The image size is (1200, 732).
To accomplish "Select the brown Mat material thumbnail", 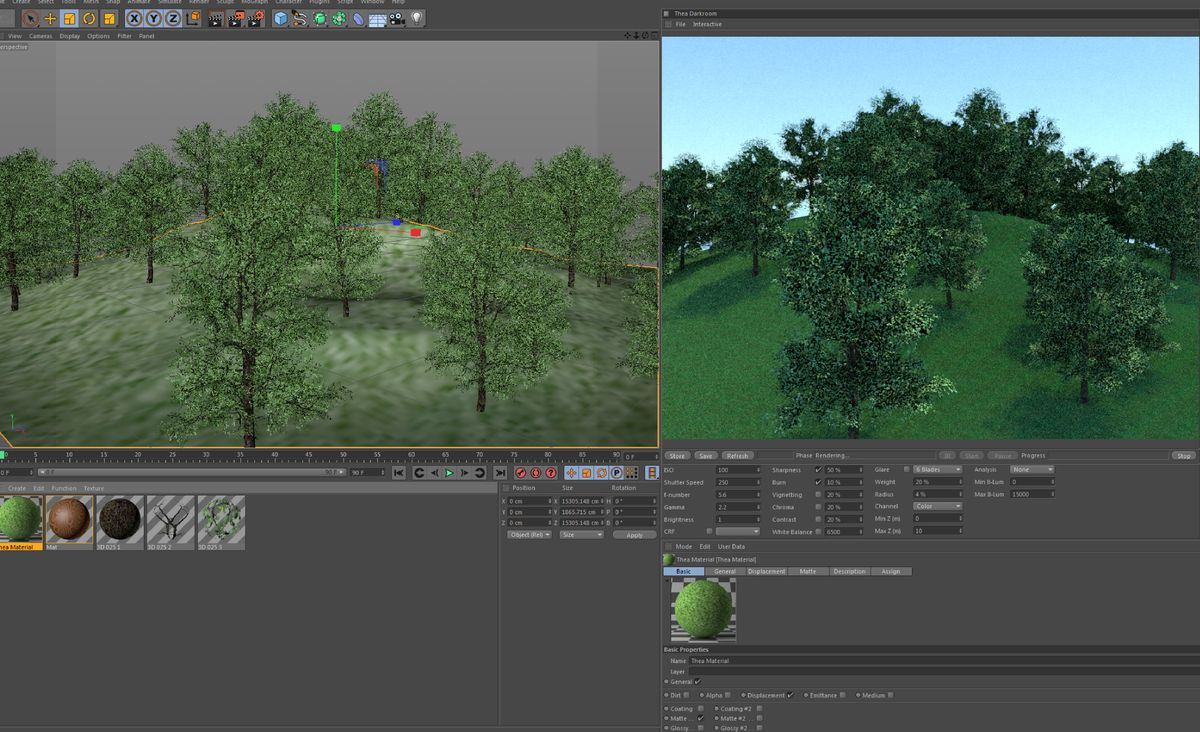I will pos(69,518).
